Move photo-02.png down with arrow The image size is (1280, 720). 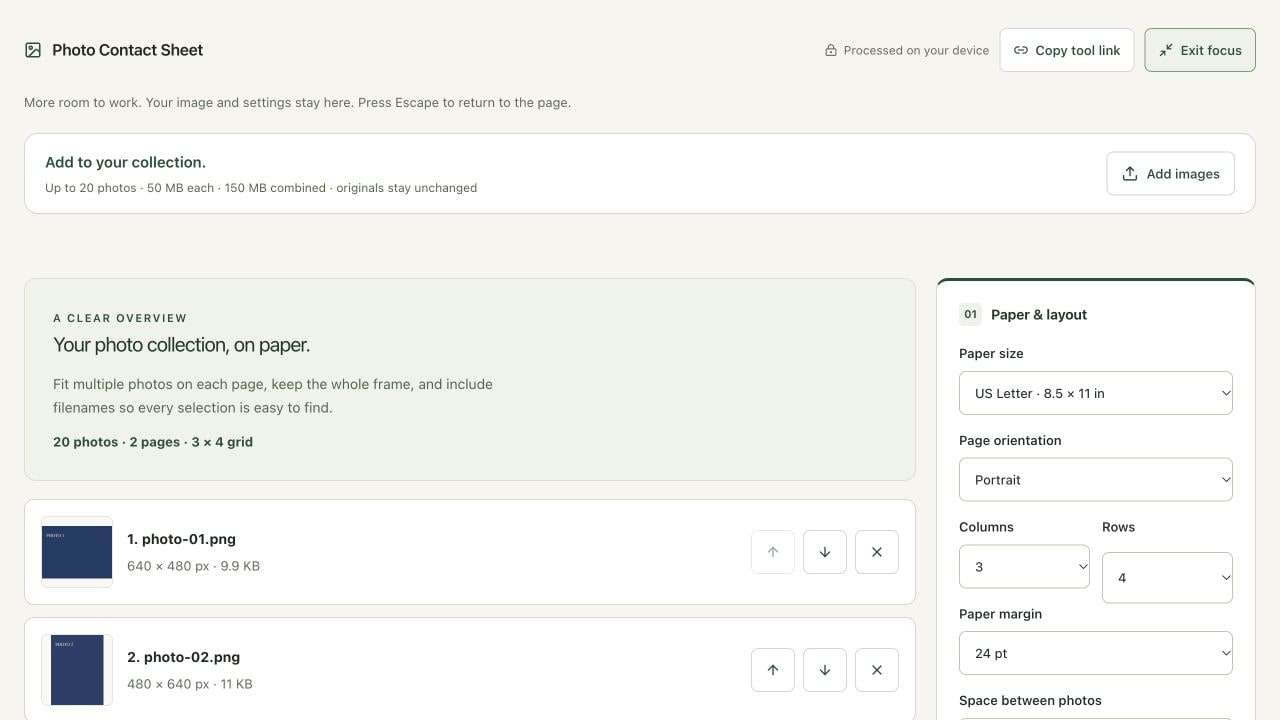tap(825, 670)
